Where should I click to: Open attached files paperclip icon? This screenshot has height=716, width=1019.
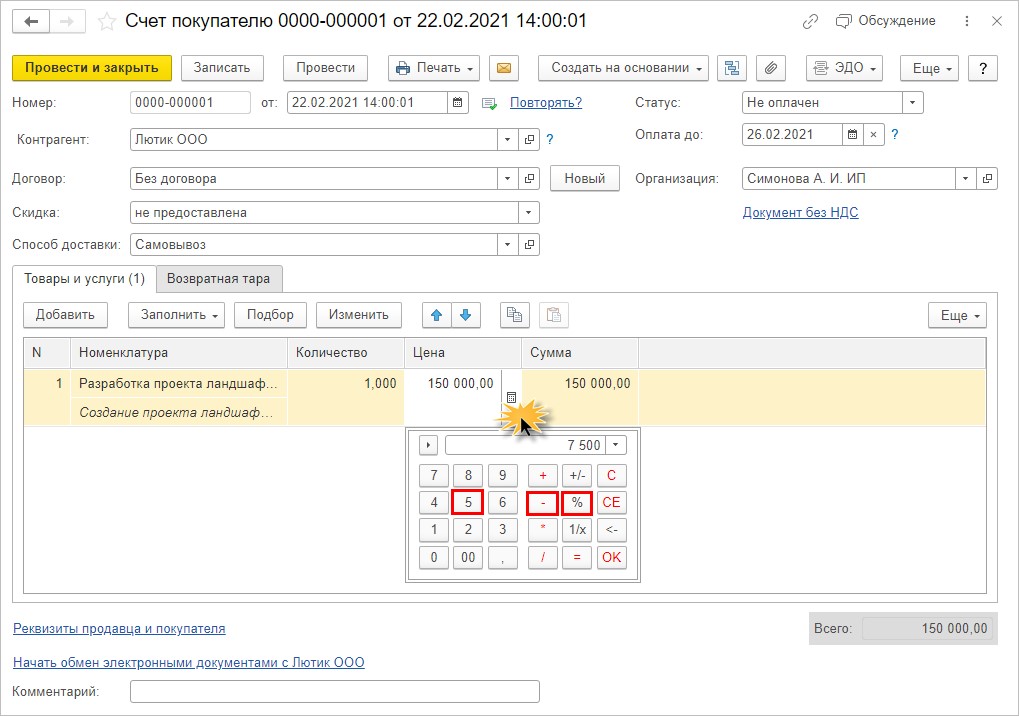pos(770,68)
